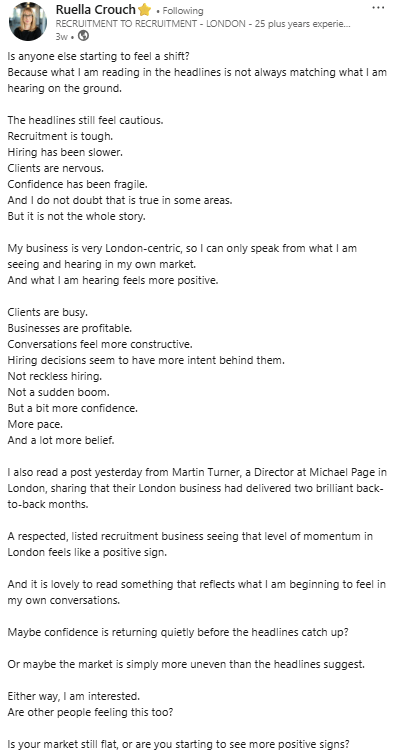Screen dimensions: 394x756
Task: Click the Following status label
Action: pyautogui.click(x=183, y=11)
